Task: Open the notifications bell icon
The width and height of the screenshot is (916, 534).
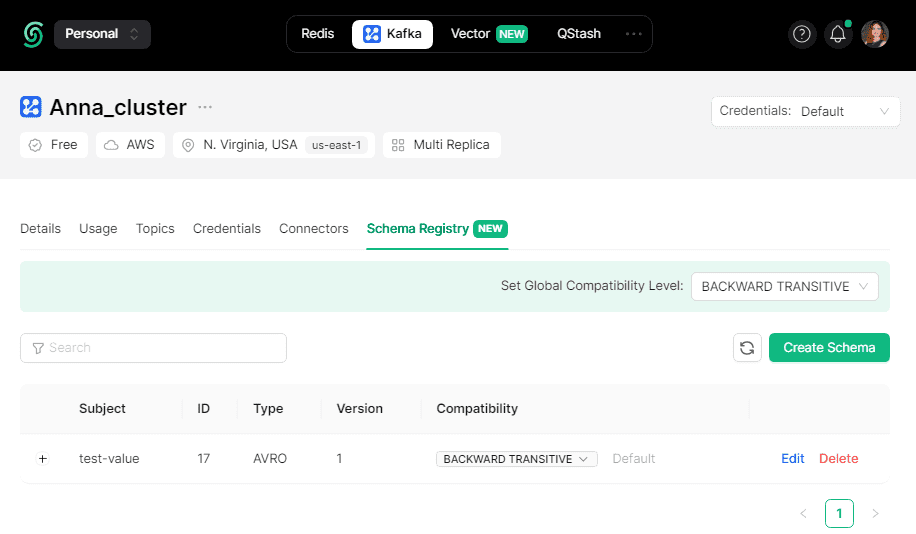Action: click(838, 34)
